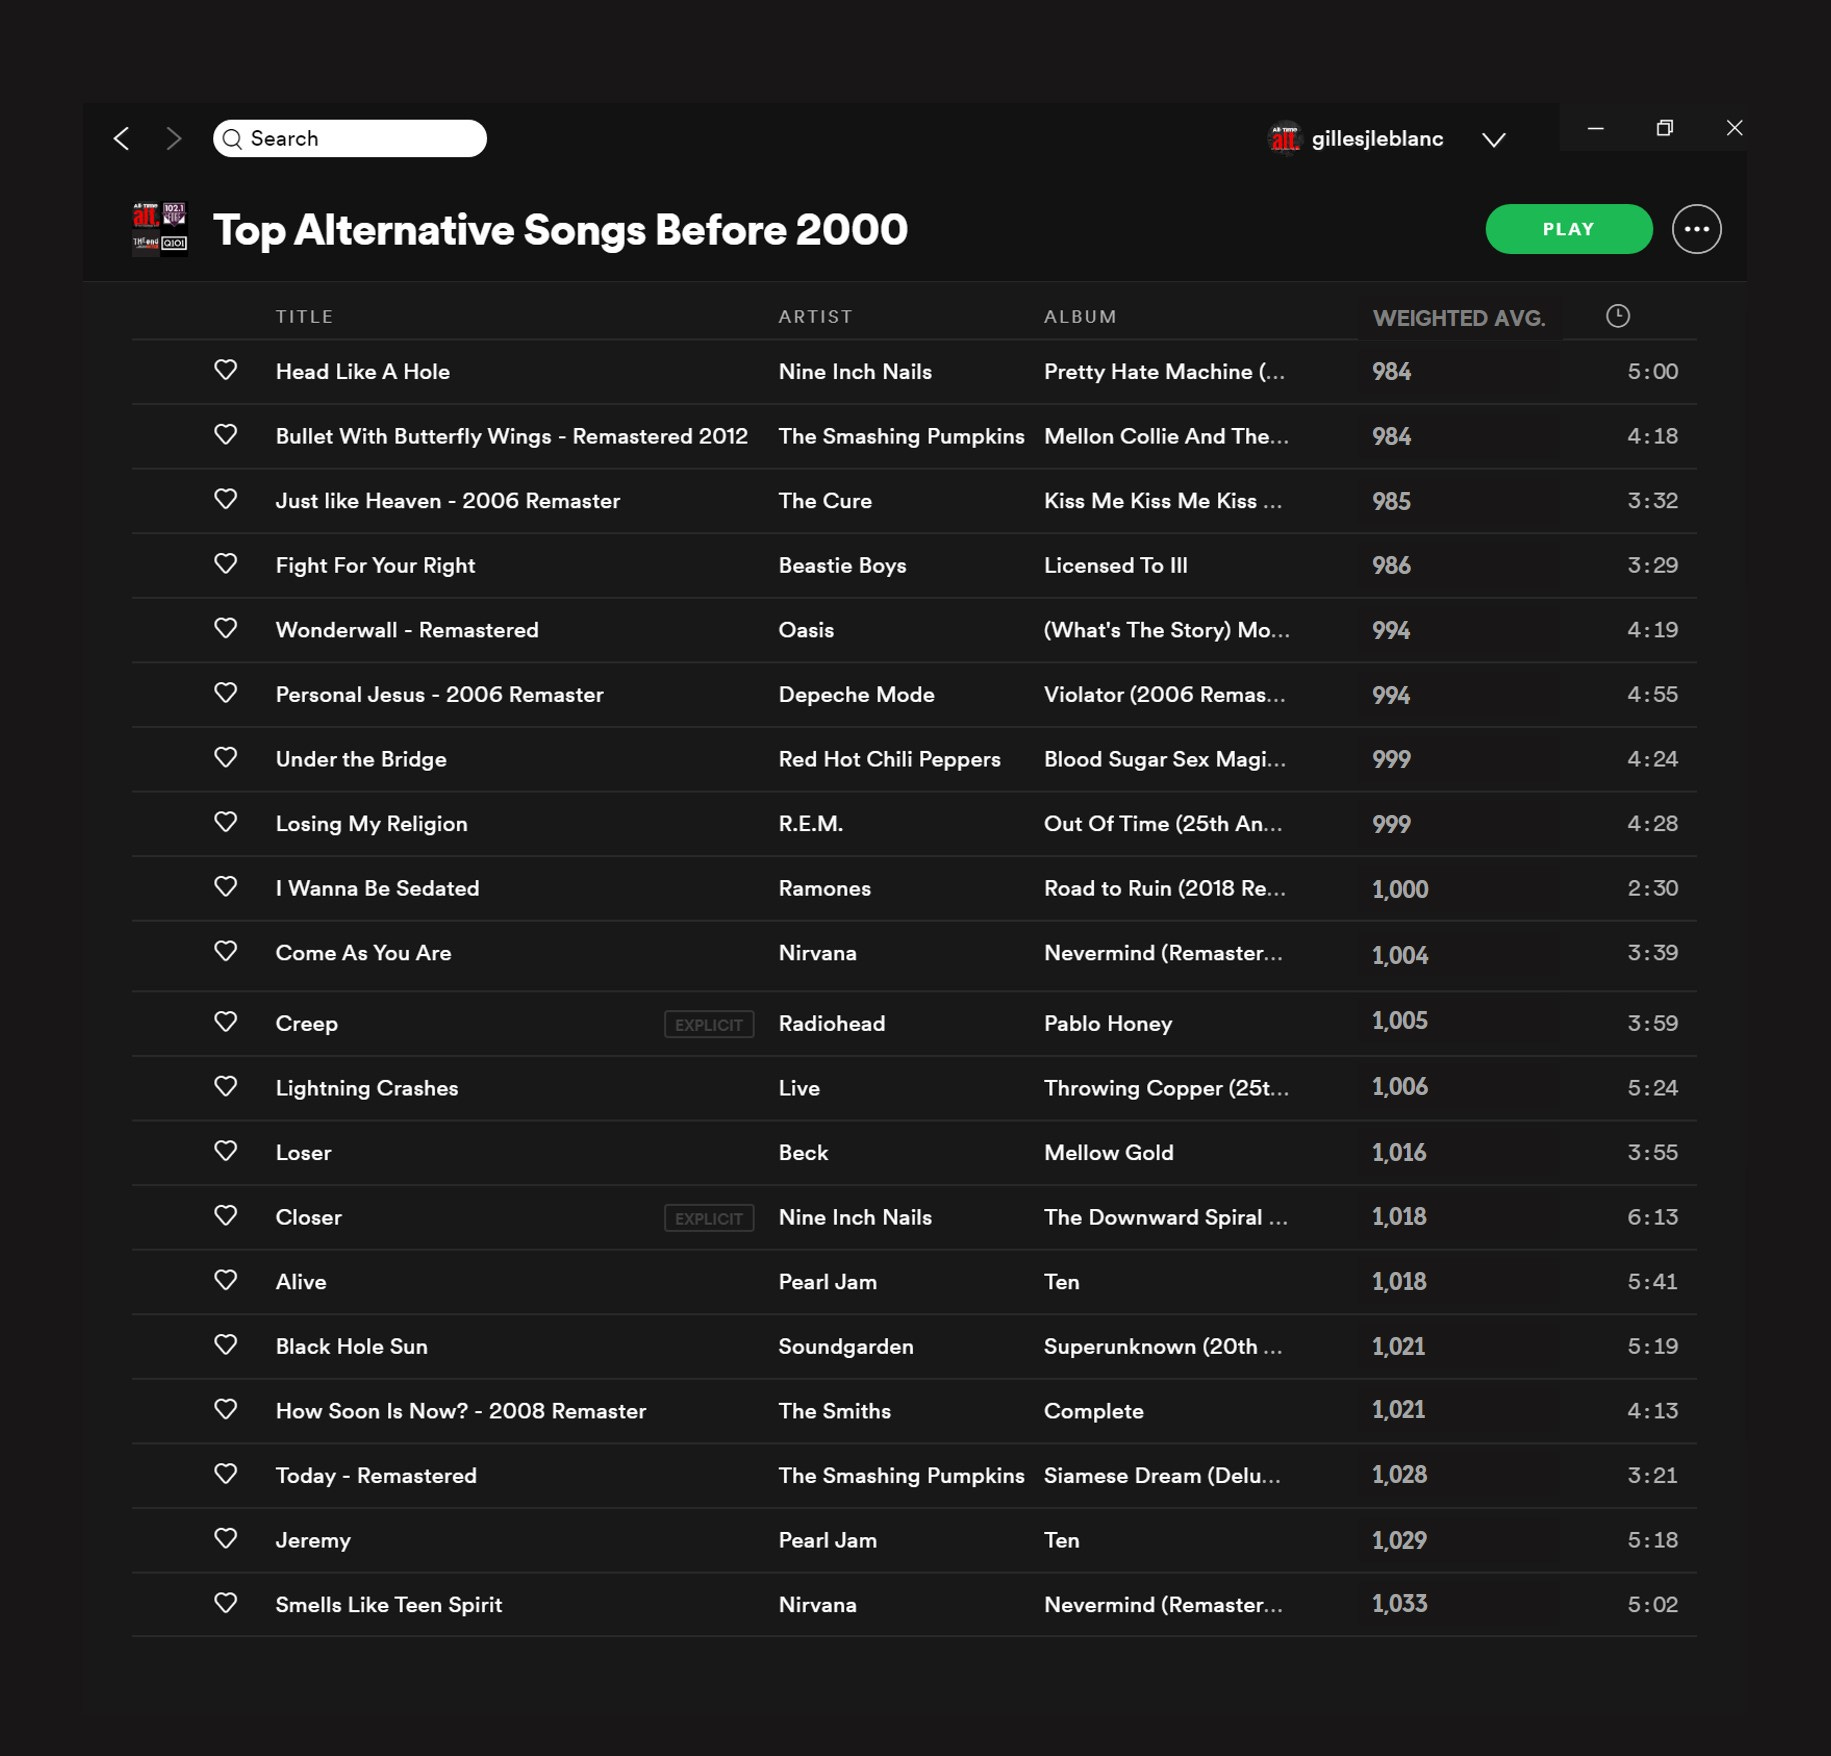Click heart icon for Today - Remastered
Viewport: 1831px width, 1756px height.
click(225, 1474)
